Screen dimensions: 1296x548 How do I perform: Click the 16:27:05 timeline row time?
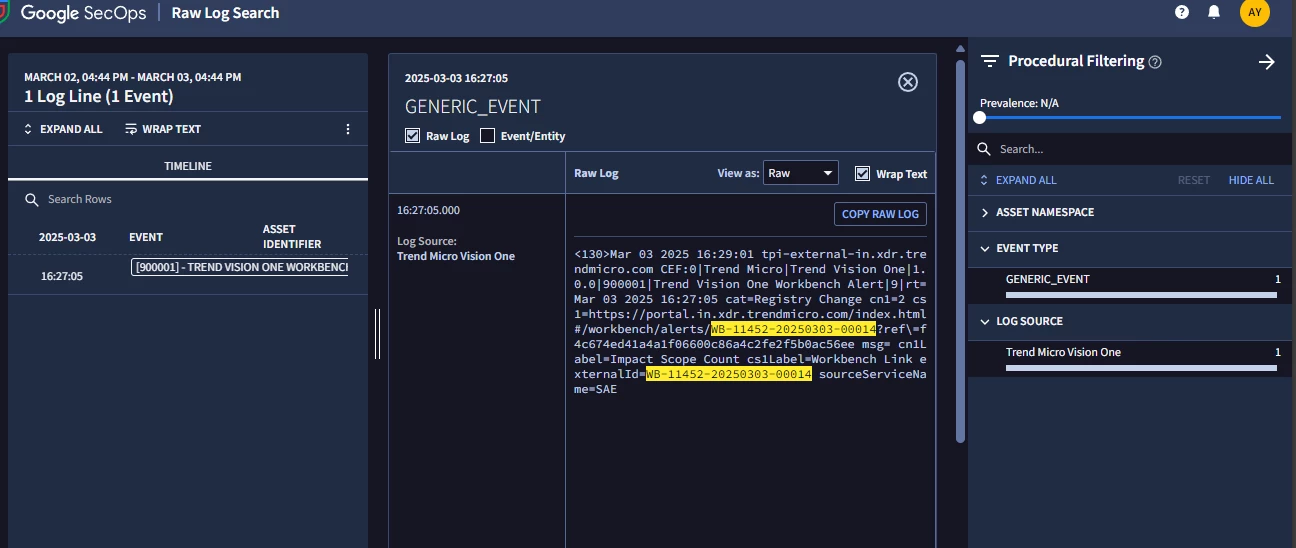[x=62, y=276]
